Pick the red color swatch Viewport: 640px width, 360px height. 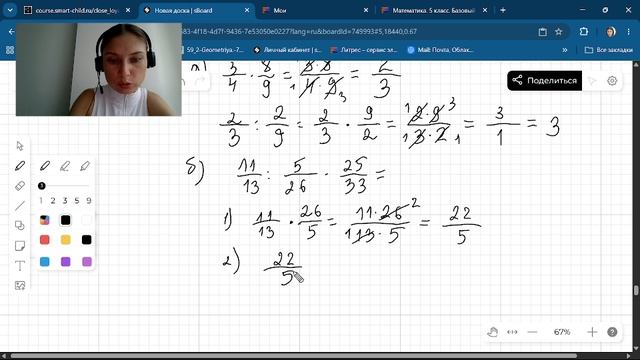tap(45, 240)
